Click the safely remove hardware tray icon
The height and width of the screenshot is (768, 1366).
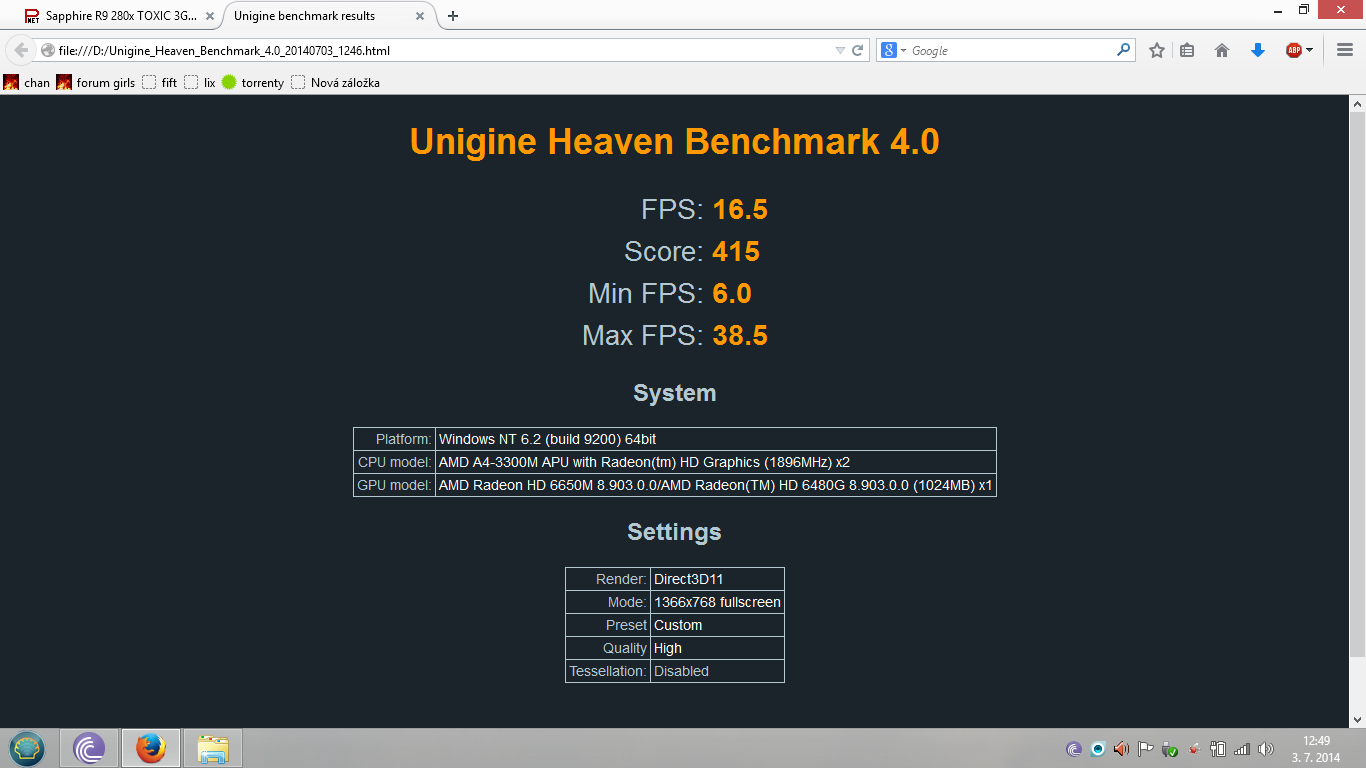click(x=1170, y=749)
